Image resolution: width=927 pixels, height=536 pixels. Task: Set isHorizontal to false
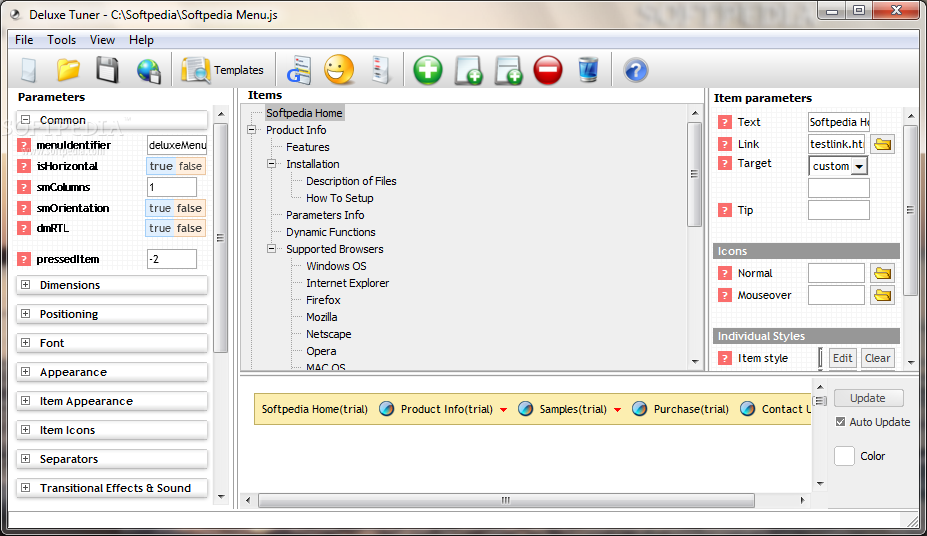[x=190, y=166]
